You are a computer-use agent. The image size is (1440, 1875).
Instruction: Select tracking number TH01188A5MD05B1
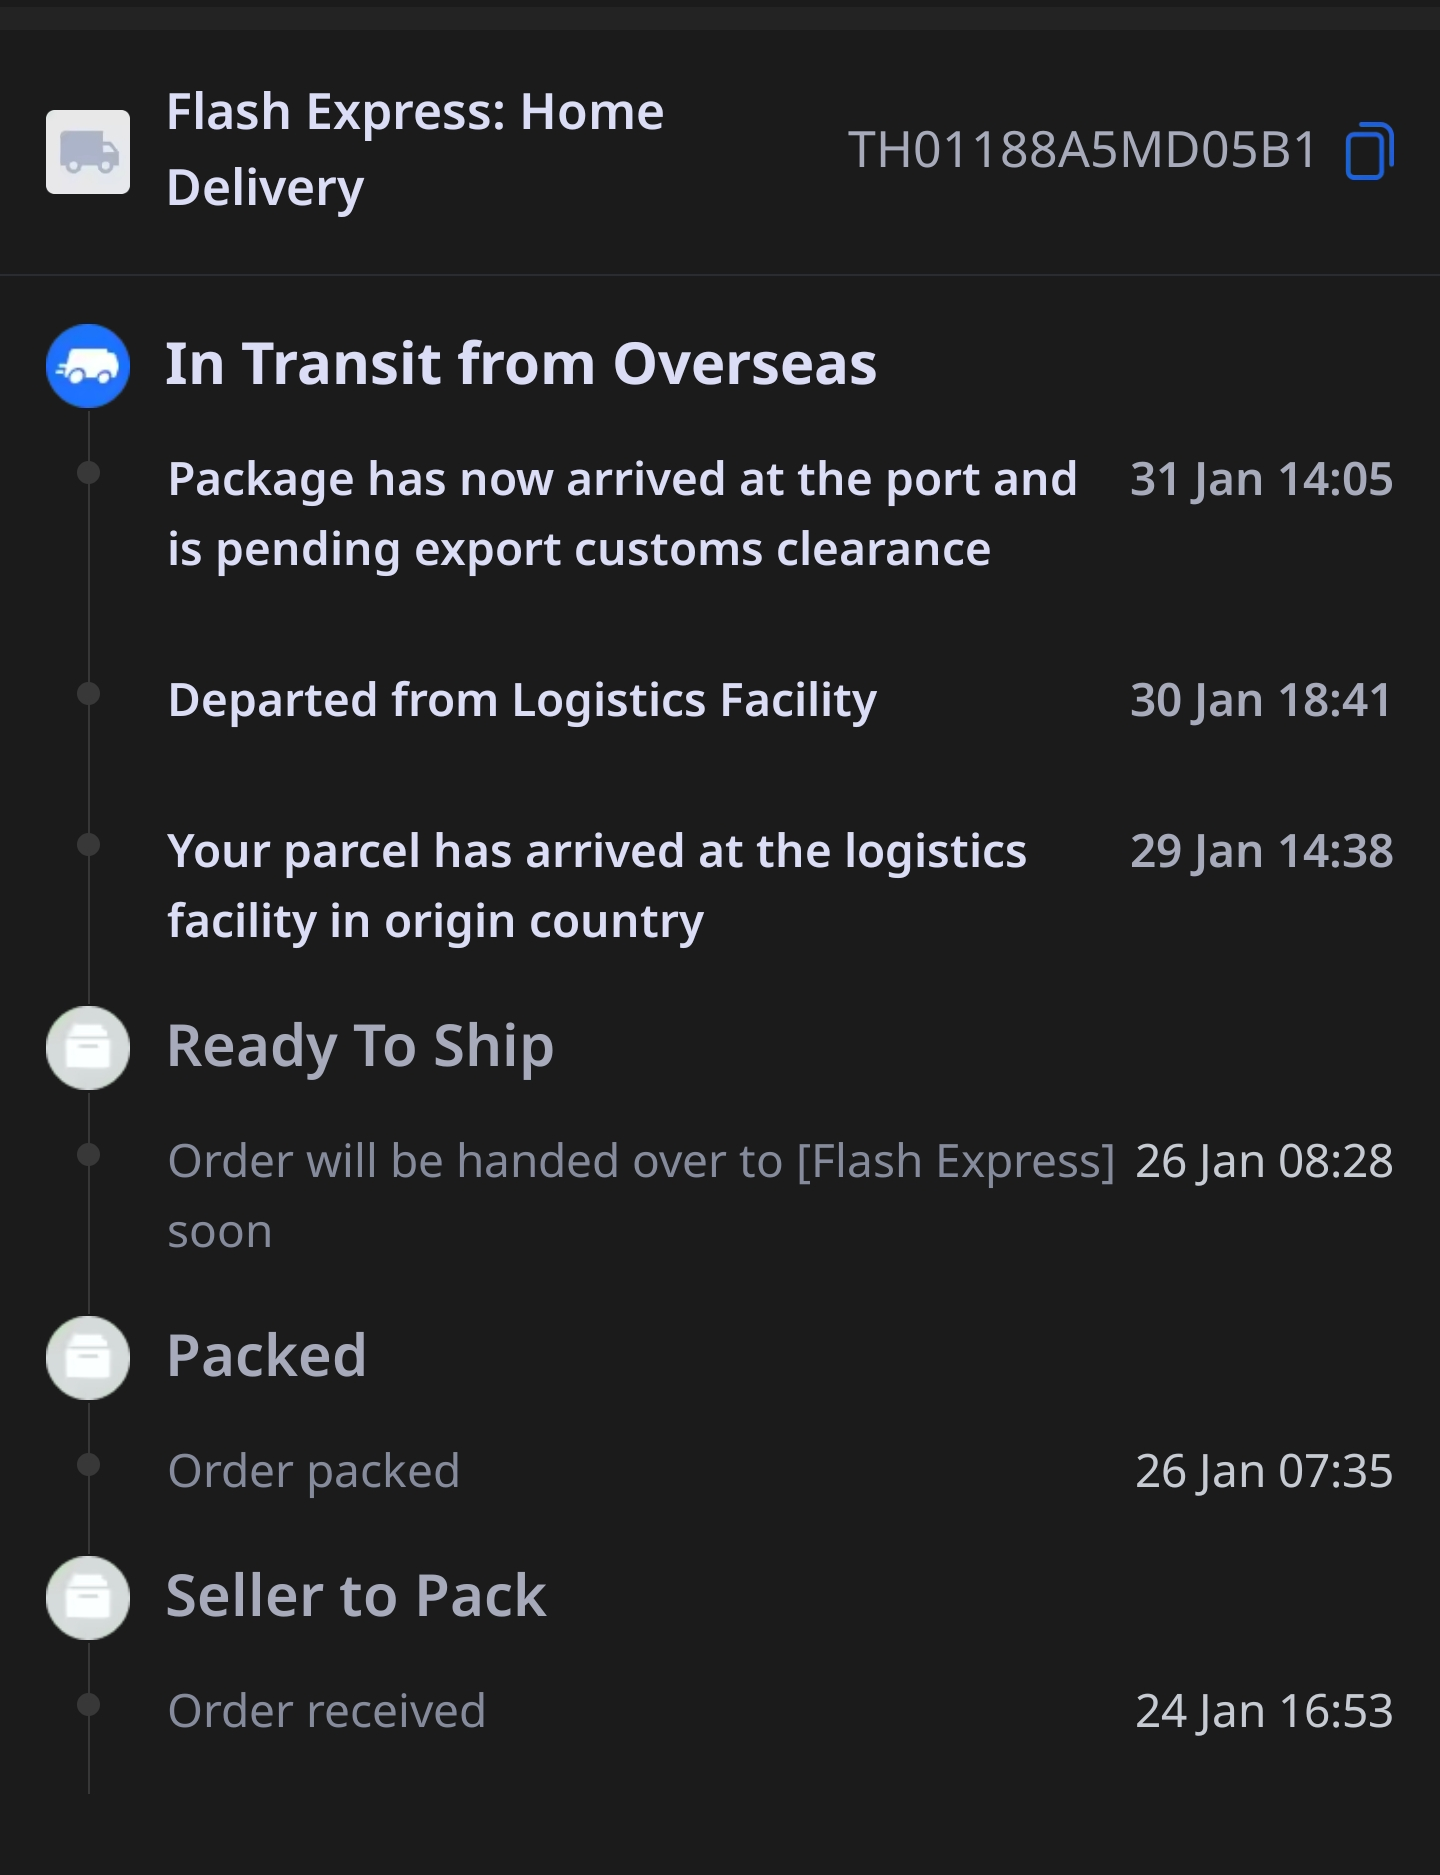(1082, 151)
